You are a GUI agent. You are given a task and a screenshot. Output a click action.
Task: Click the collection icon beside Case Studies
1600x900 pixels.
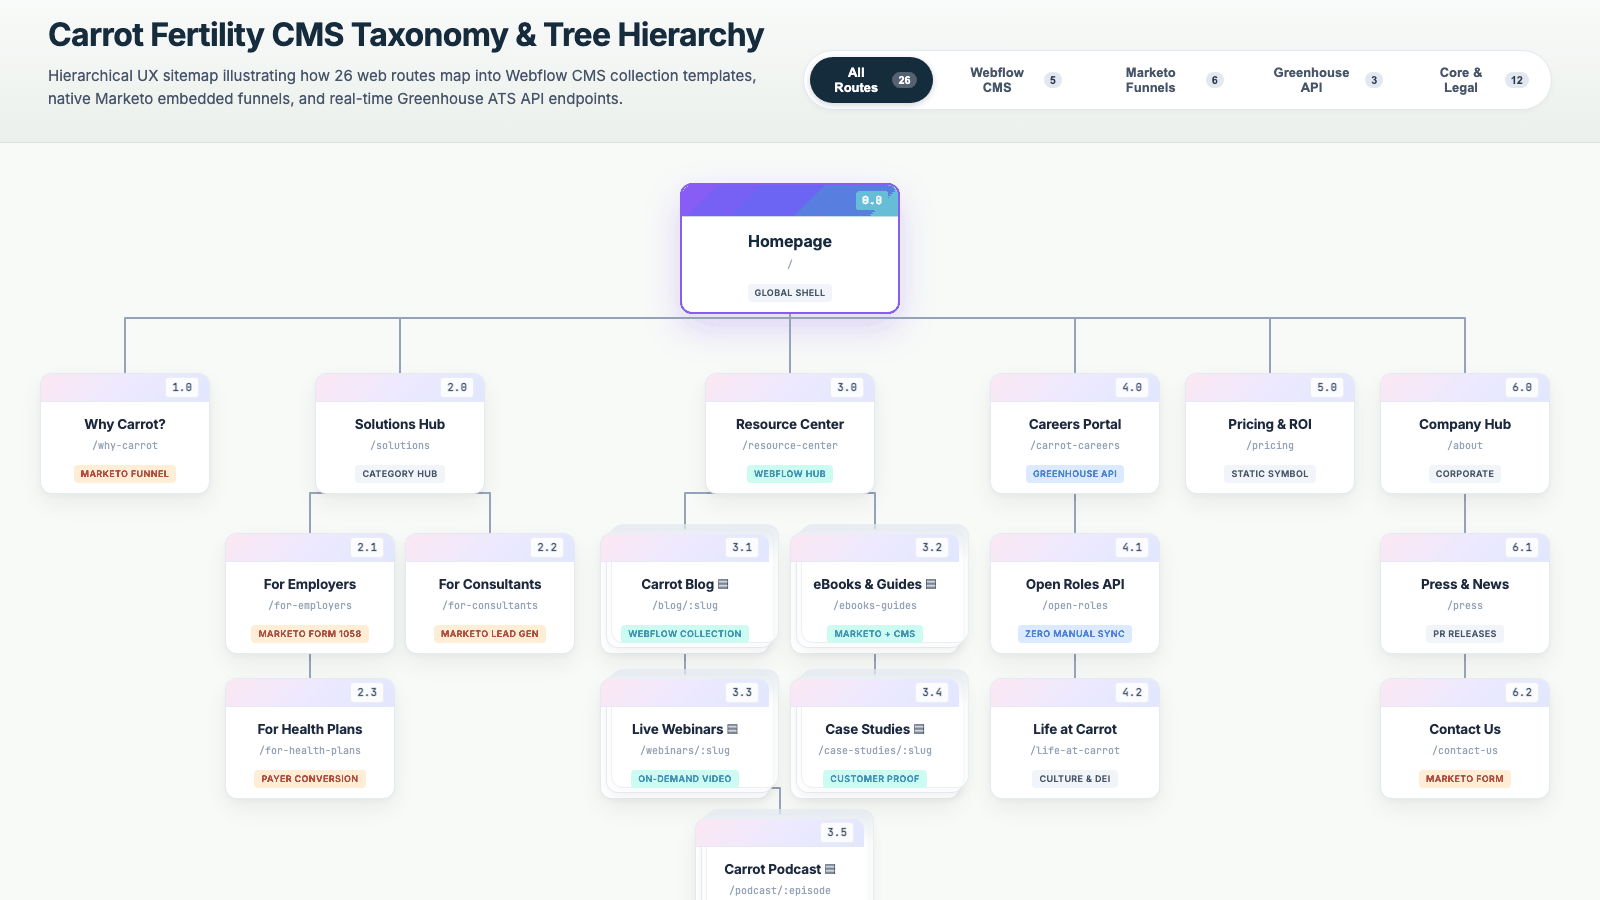pos(919,729)
